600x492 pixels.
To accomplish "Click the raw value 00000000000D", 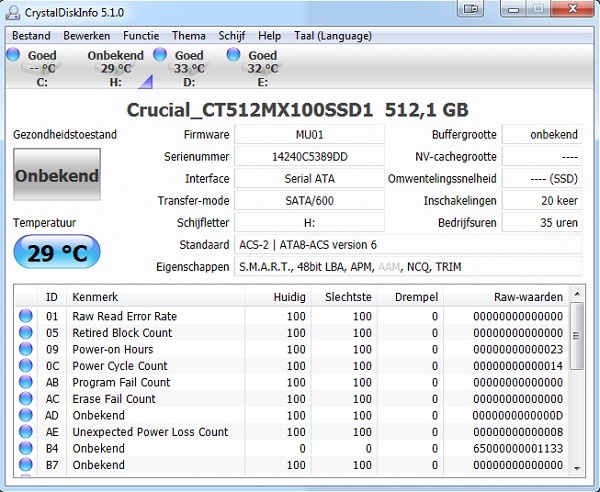I will [x=518, y=415].
